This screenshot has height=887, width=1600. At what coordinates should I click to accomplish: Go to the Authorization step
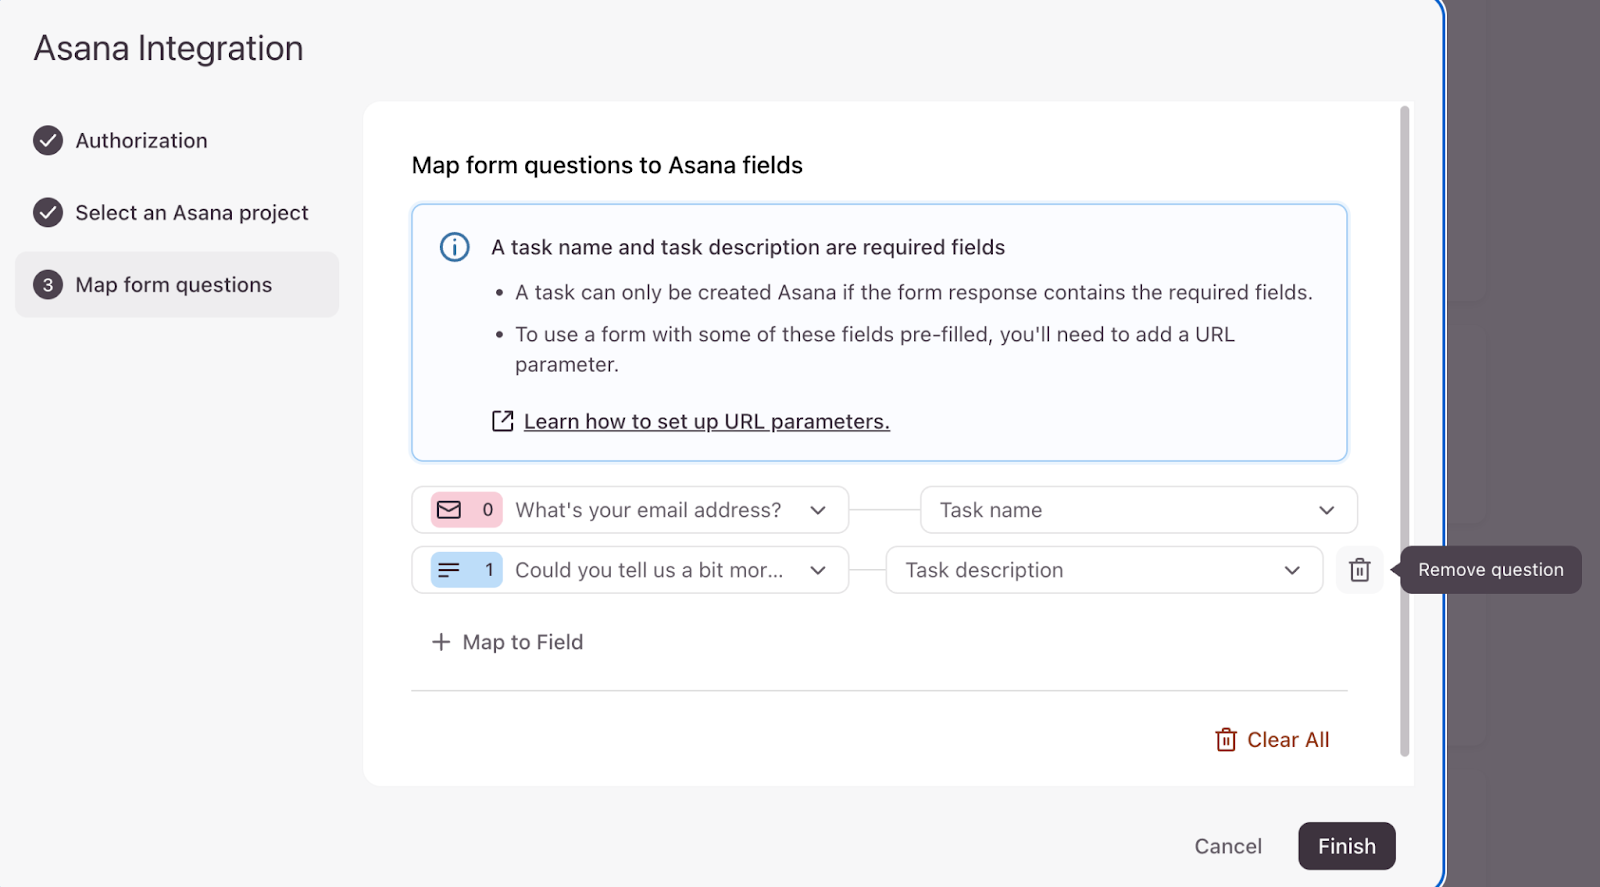tap(142, 141)
